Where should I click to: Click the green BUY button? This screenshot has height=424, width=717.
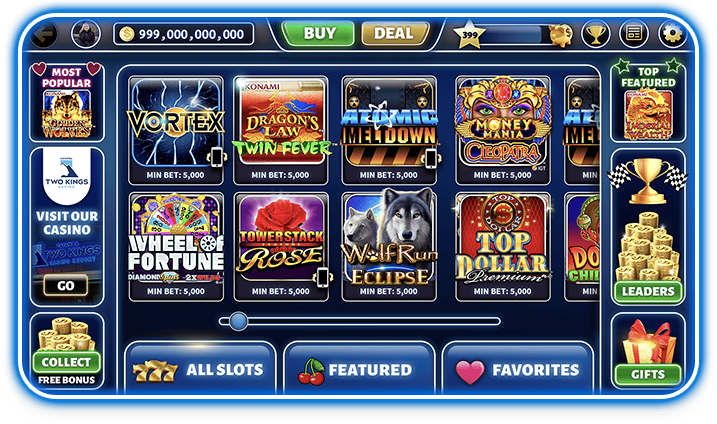click(x=318, y=33)
